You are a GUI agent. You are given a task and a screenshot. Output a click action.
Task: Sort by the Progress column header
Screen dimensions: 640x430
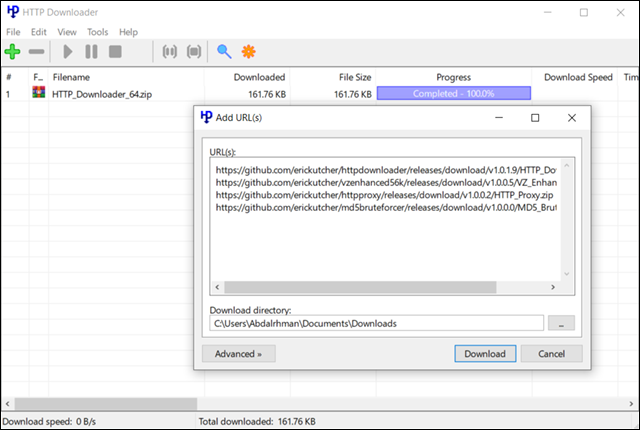[x=453, y=77]
